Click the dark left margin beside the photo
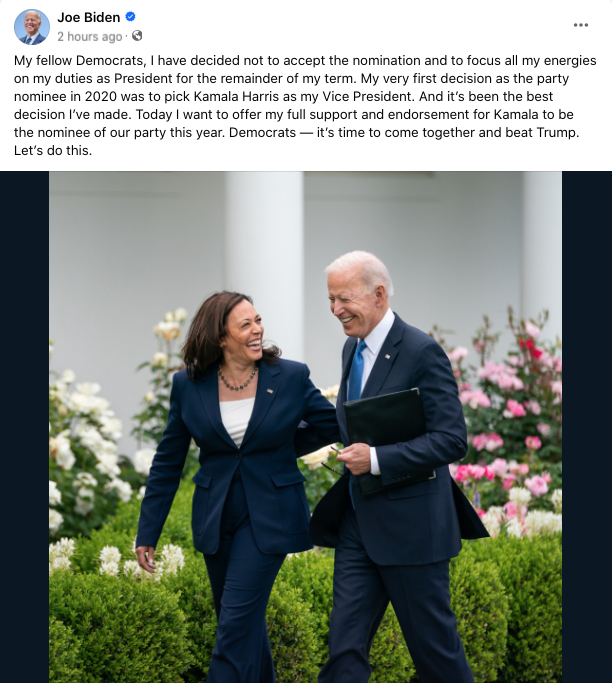Viewport: 612px width, 683px height. pyautogui.click(x=24, y=427)
